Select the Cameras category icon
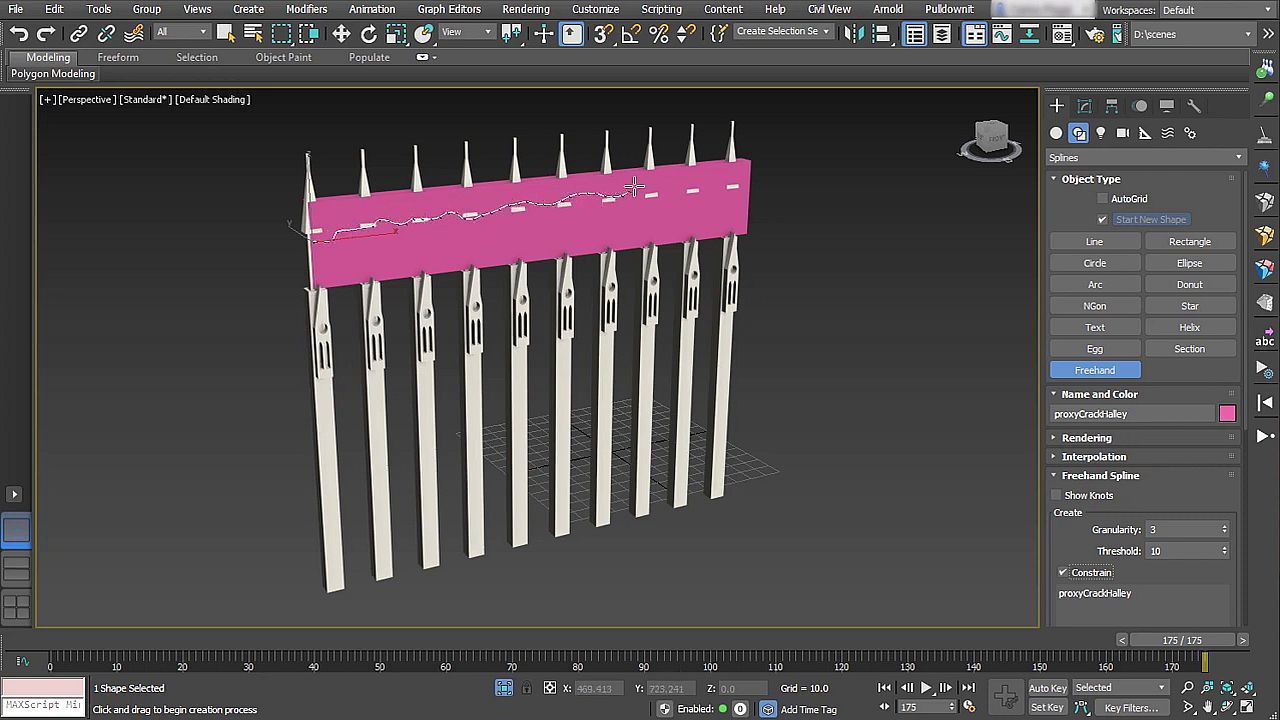Image resolution: width=1280 pixels, height=720 pixels. pyautogui.click(x=1123, y=133)
